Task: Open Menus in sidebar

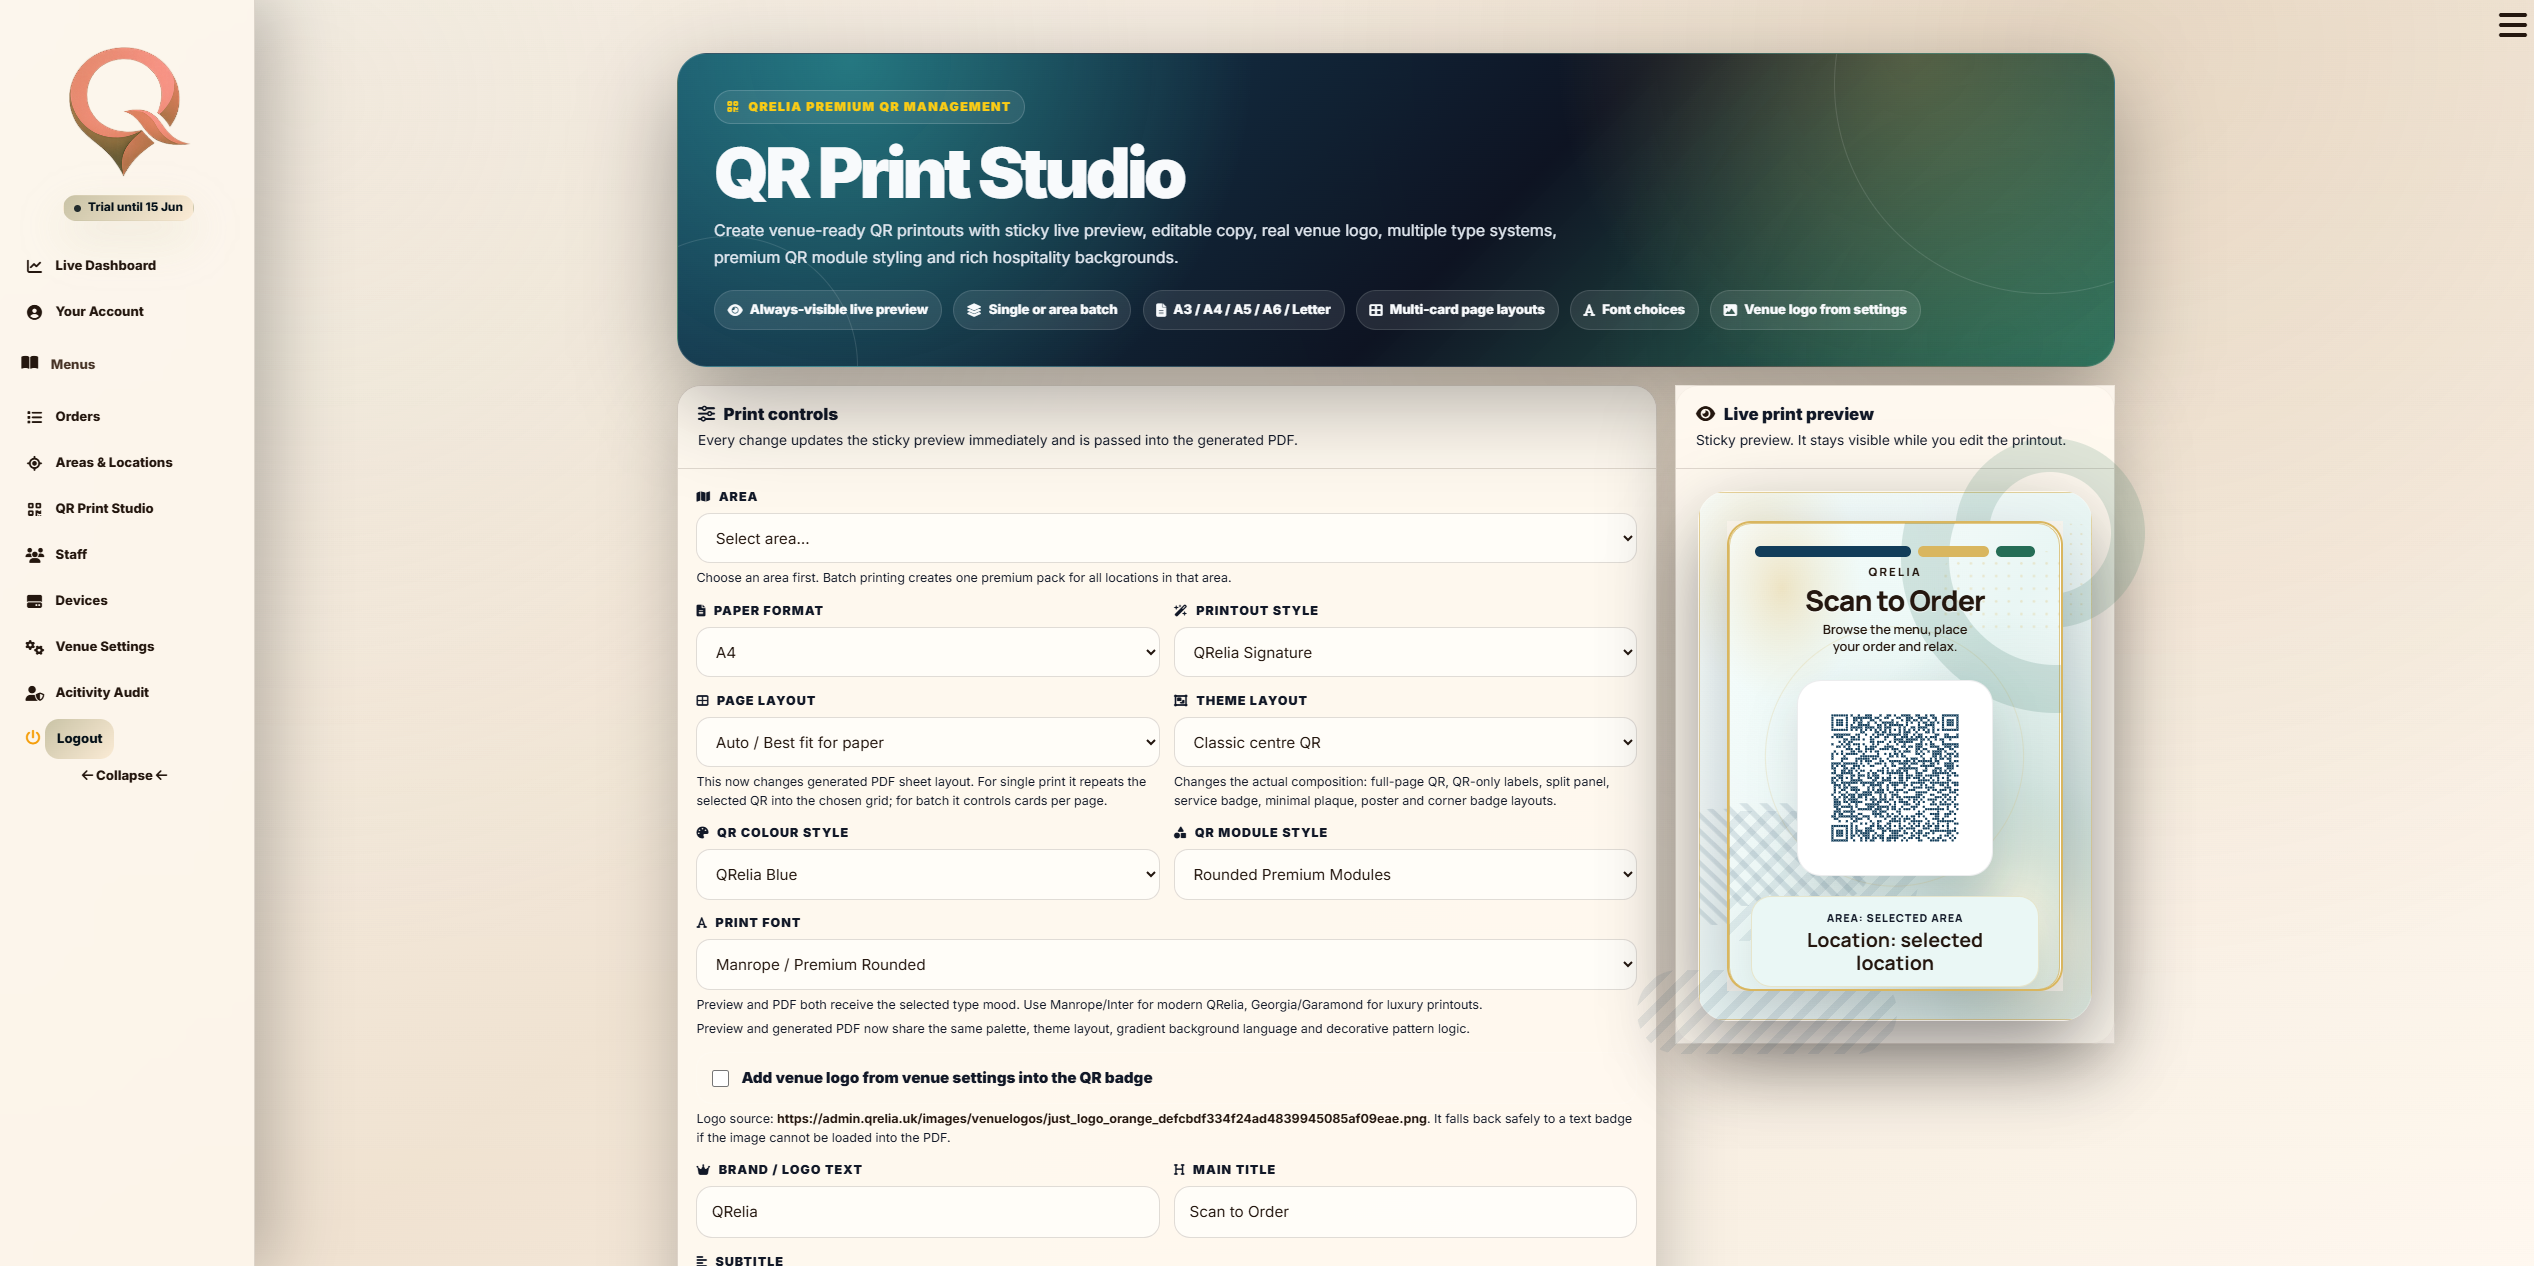Action: [x=72, y=364]
